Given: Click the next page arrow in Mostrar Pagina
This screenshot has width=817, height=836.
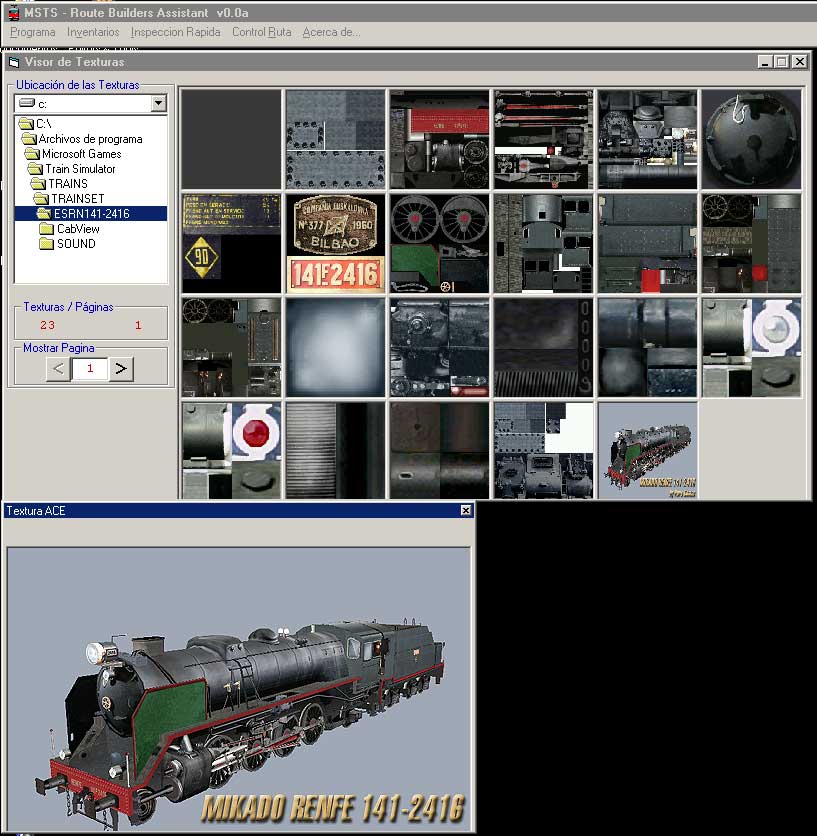Looking at the screenshot, I should pos(121,368).
